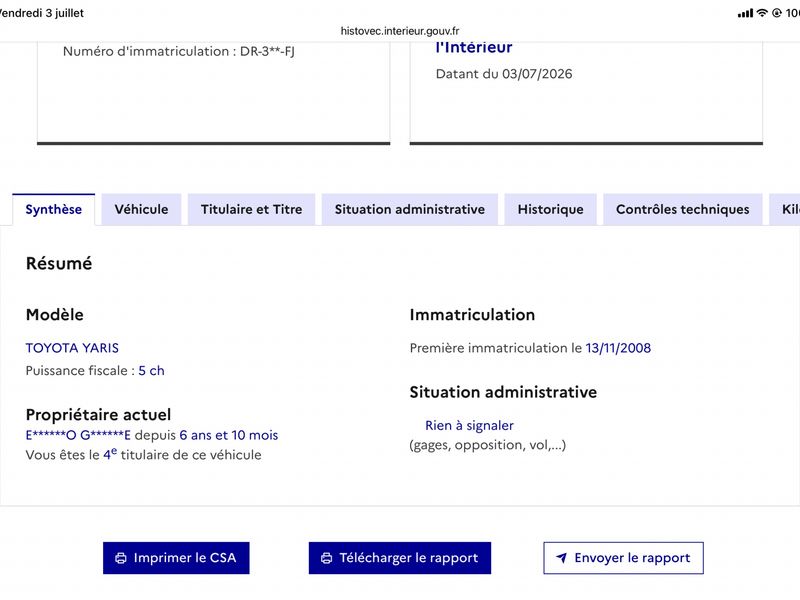Viewport: 800px width, 600px height.
Task: Tap the orientation lock icon in the status bar
Action: pyautogui.click(x=777, y=13)
